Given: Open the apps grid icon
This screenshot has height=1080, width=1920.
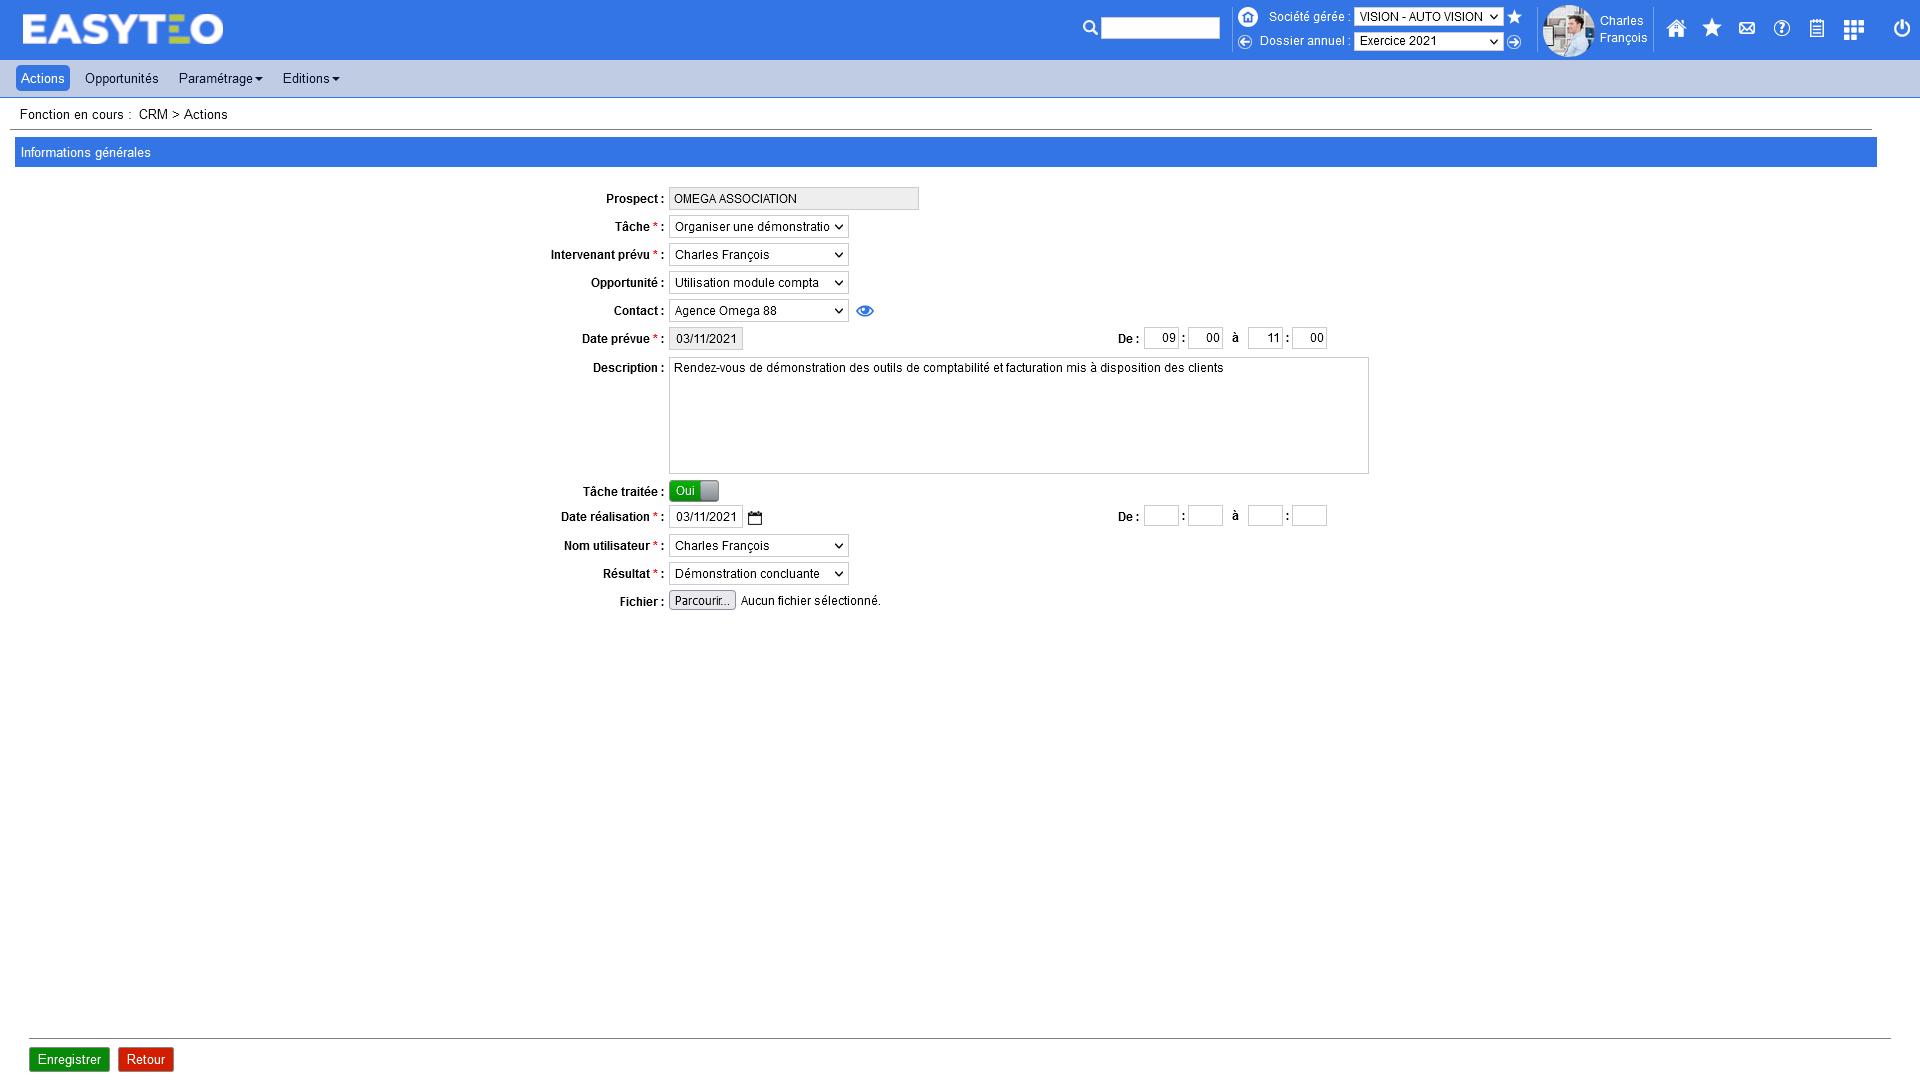Looking at the screenshot, I should [1853, 30].
